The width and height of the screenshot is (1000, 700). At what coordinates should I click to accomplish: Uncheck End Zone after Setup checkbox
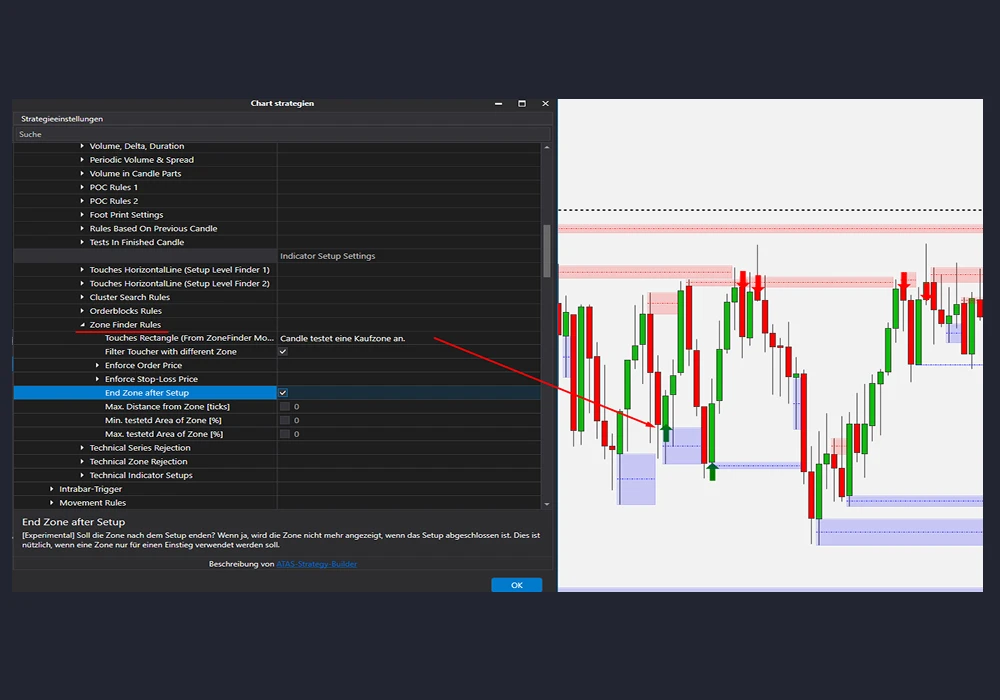tap(283, 393)
